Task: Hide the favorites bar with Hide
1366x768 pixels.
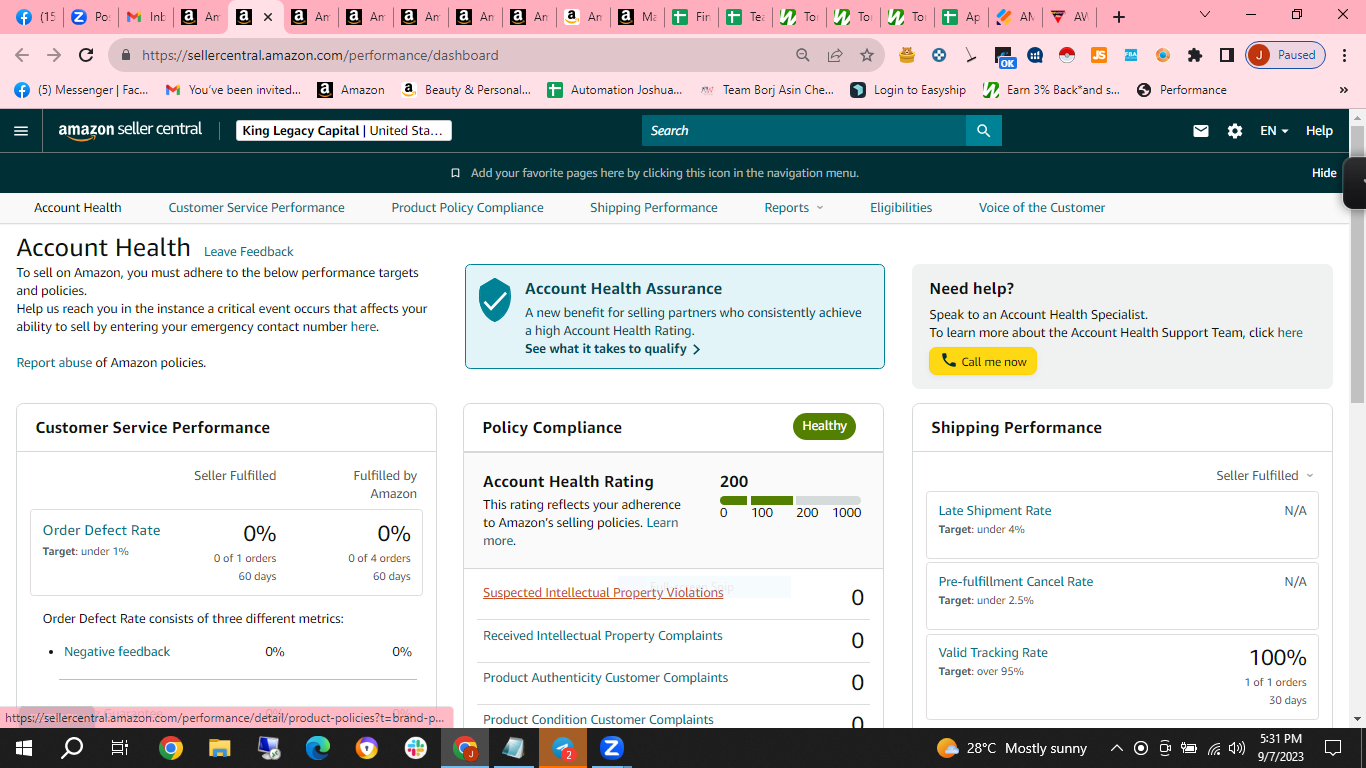Action: point(1324,173)
